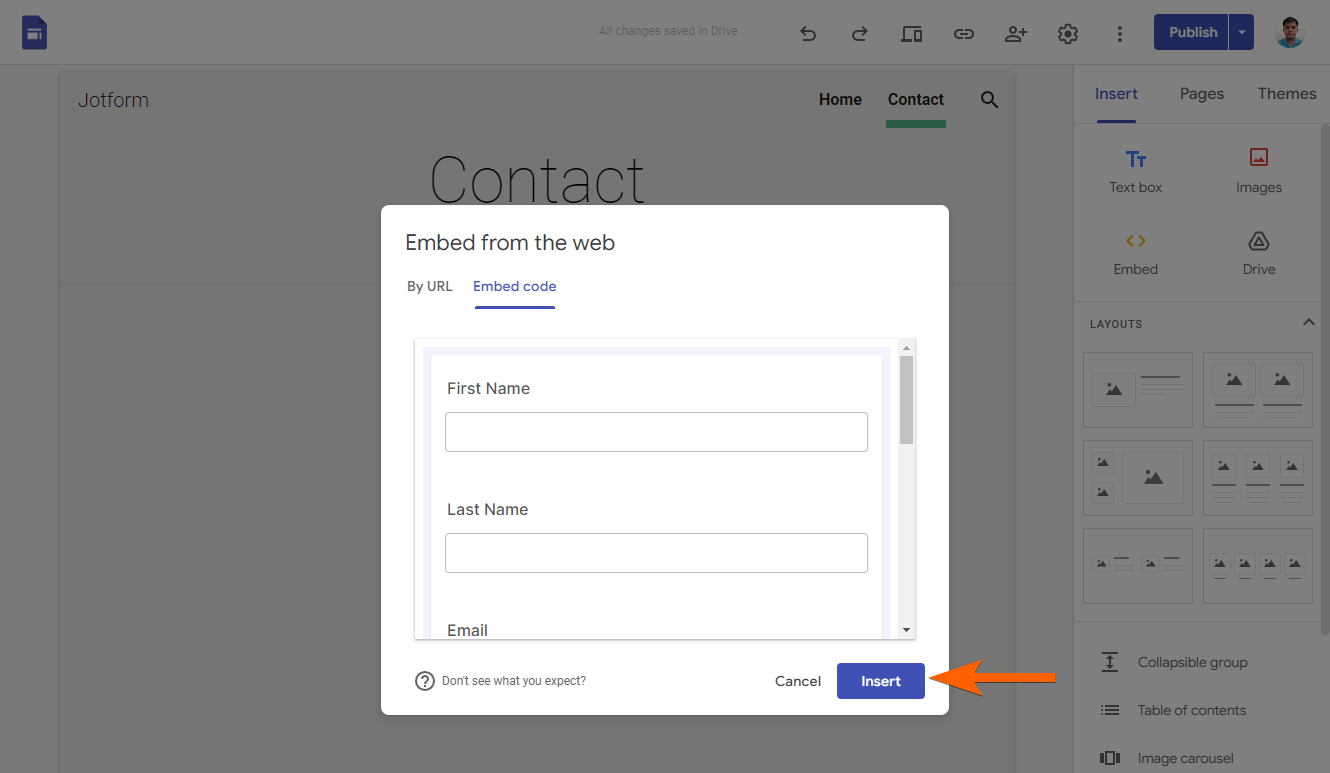The image size is (1330, 773).
Task: Open the Themes tab
Action: coord(1286,94)
